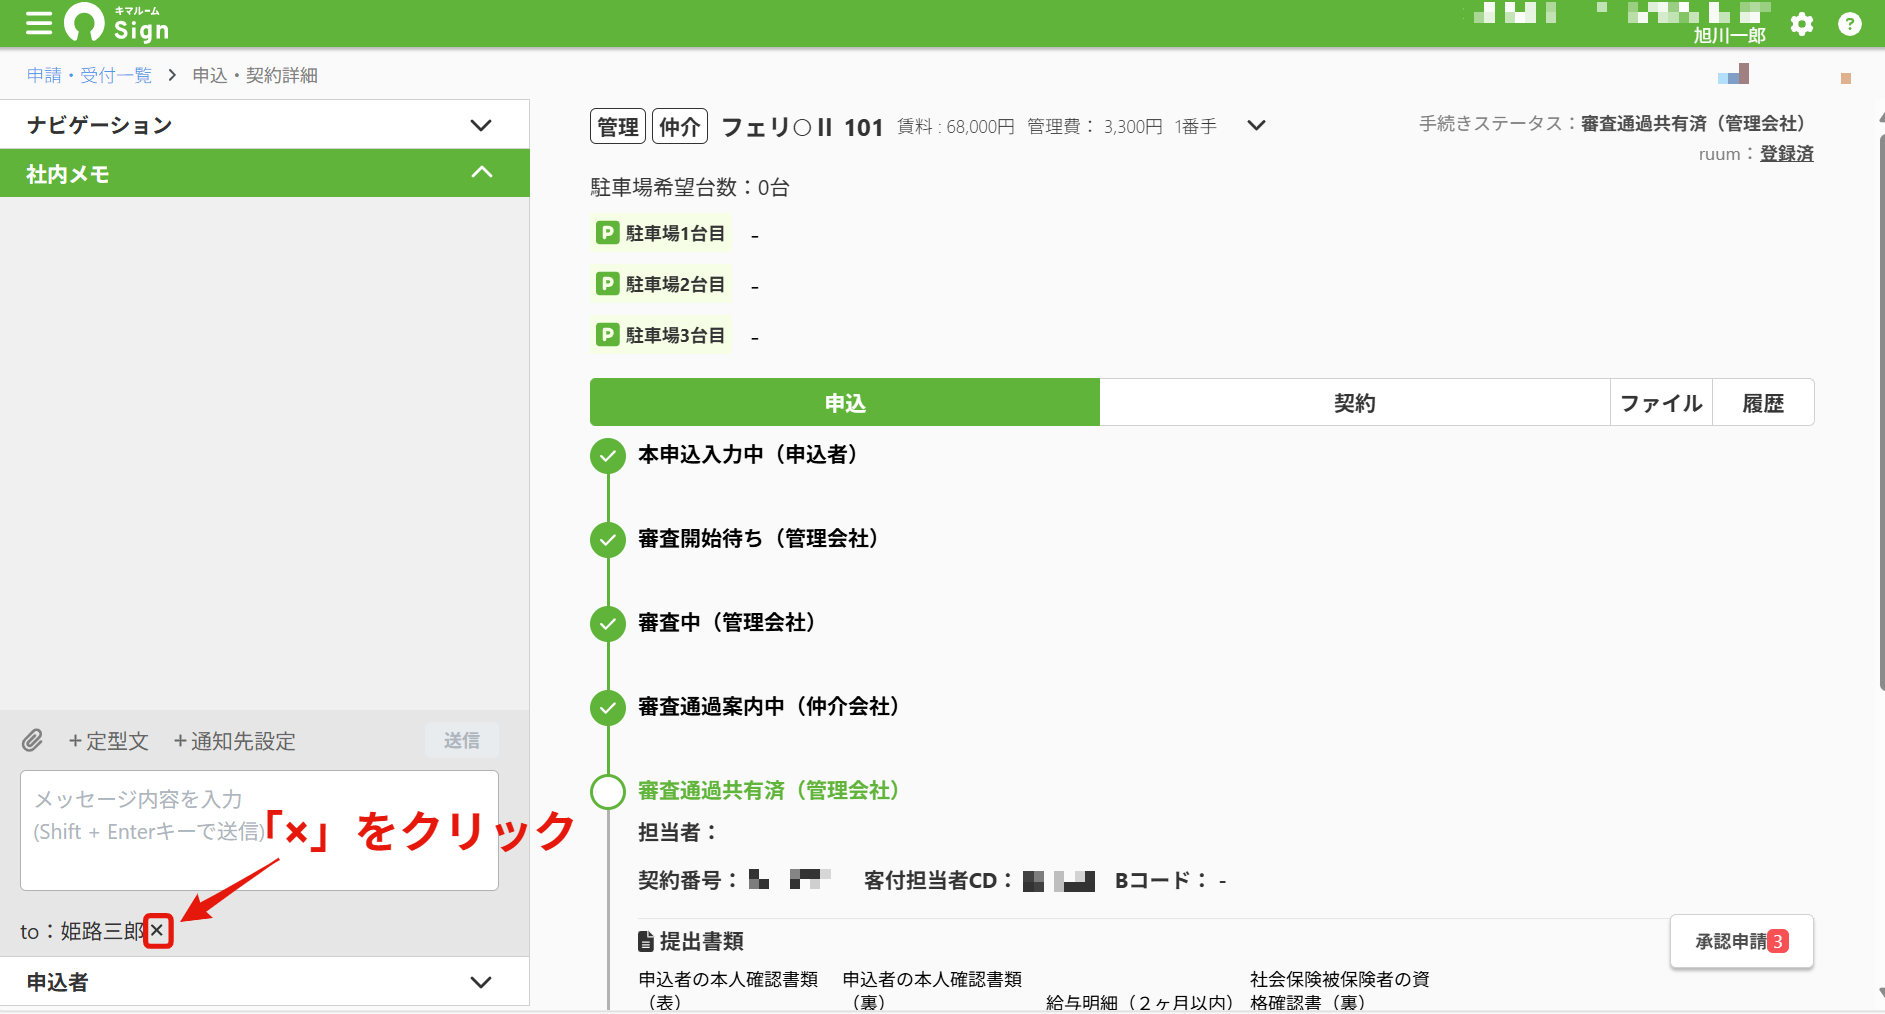This screenshot has width=1885, height=1014.
Task: Switch to the 契約 tab
Action: pos(1355,403)
